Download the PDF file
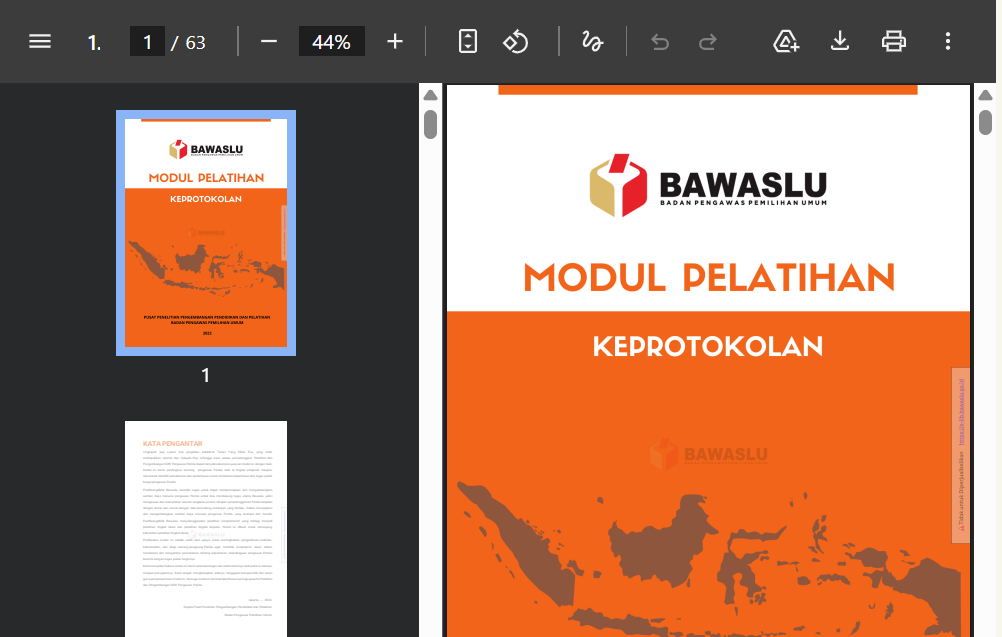Viewport: 1002px width, 637px height. click(840, 42)
